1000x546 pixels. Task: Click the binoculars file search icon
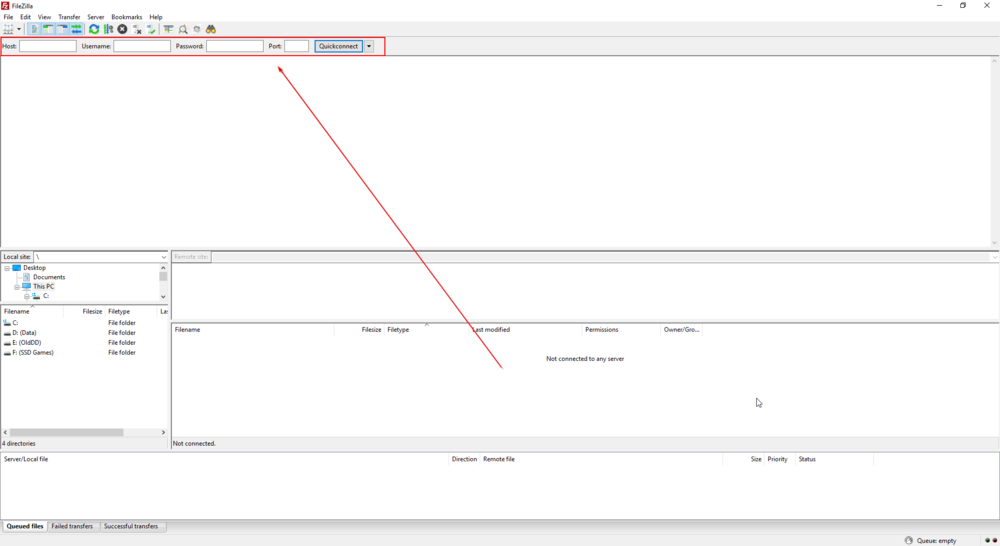pyautogui.click(x=211, y=30)
